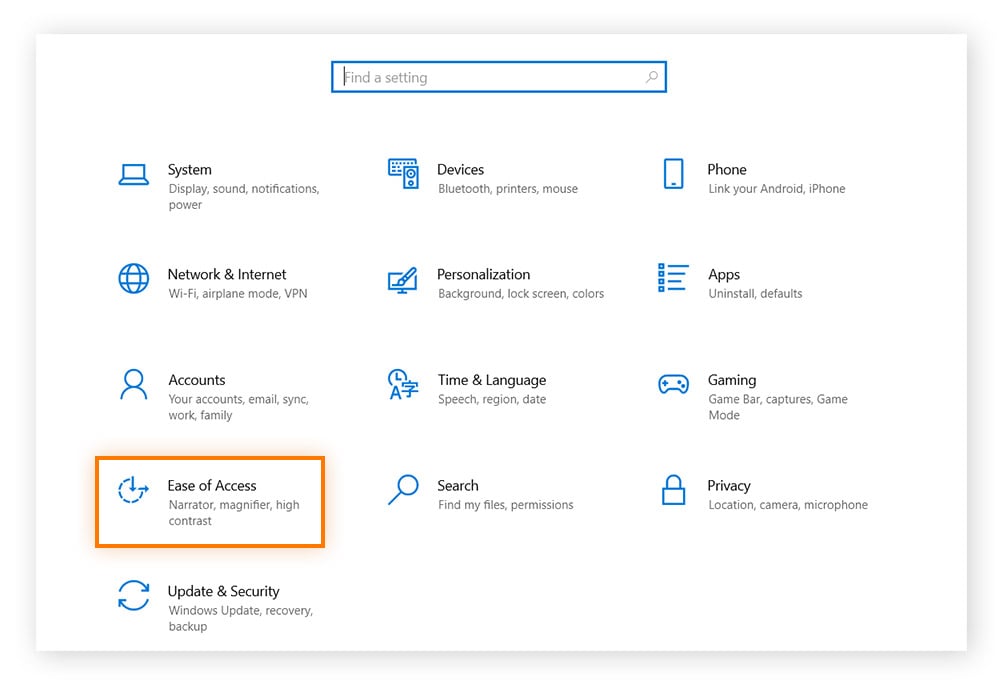Image resolution: width=1003 pixels, height=685 pixels.
Task: Click the 'Link your Android, iPhone' description
Action: click(777, 189)
